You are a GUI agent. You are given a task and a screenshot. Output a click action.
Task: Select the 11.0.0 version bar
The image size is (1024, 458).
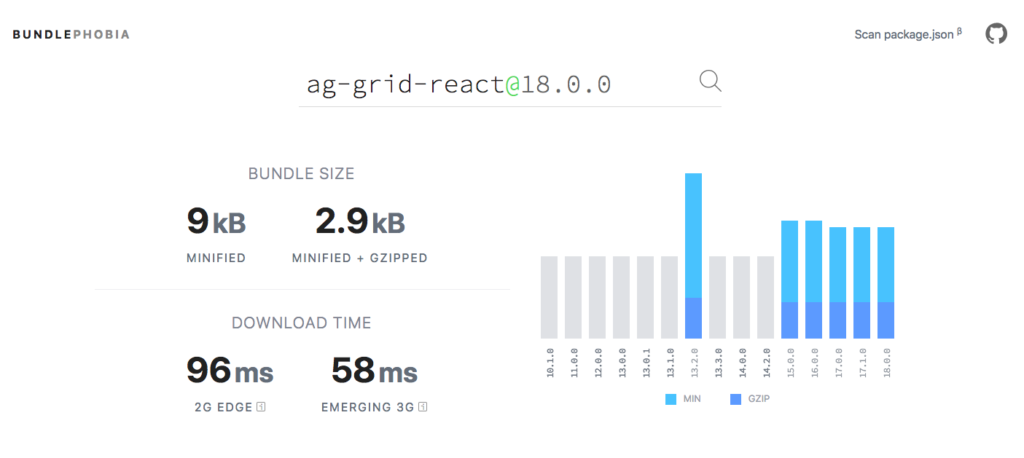[573, 297]
